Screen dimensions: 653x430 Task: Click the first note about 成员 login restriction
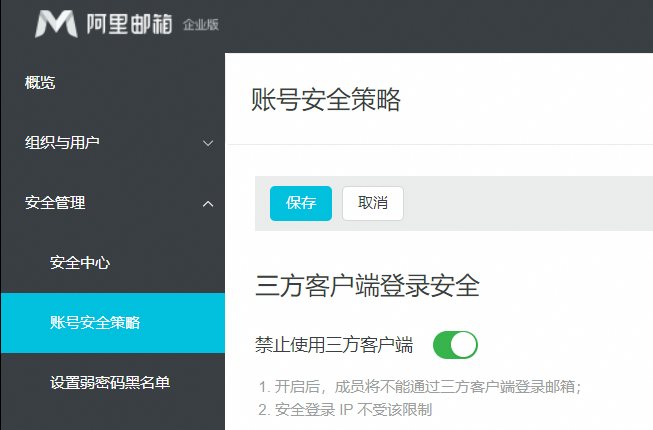point(420,386)
